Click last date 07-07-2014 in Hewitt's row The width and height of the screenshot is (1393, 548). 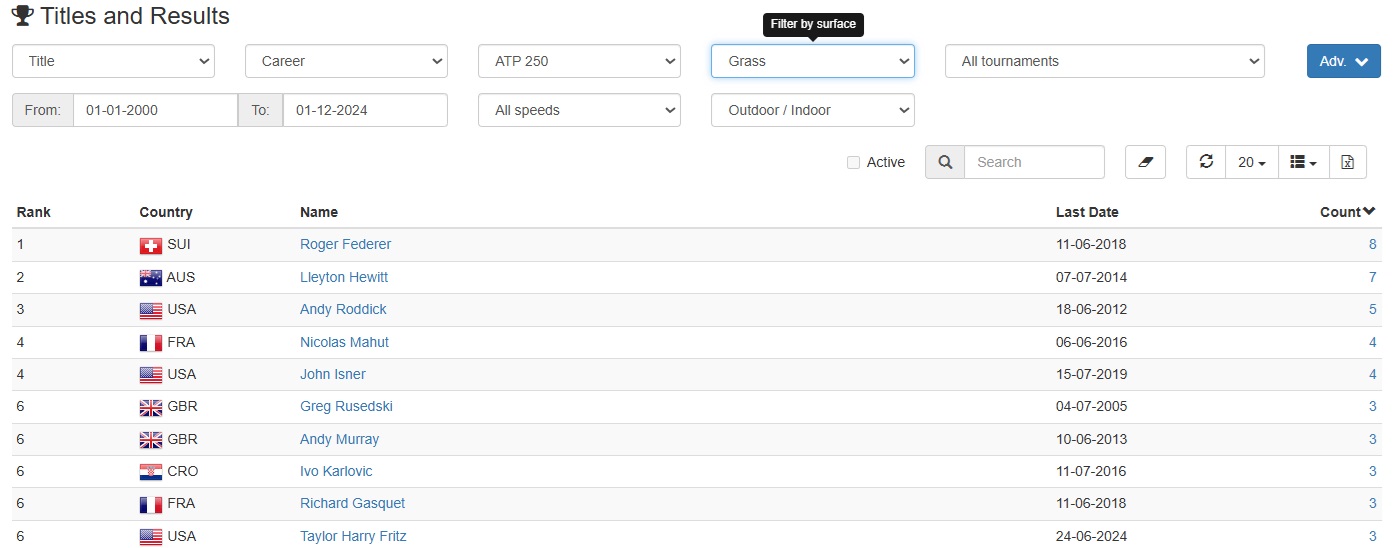point(1093,277)
